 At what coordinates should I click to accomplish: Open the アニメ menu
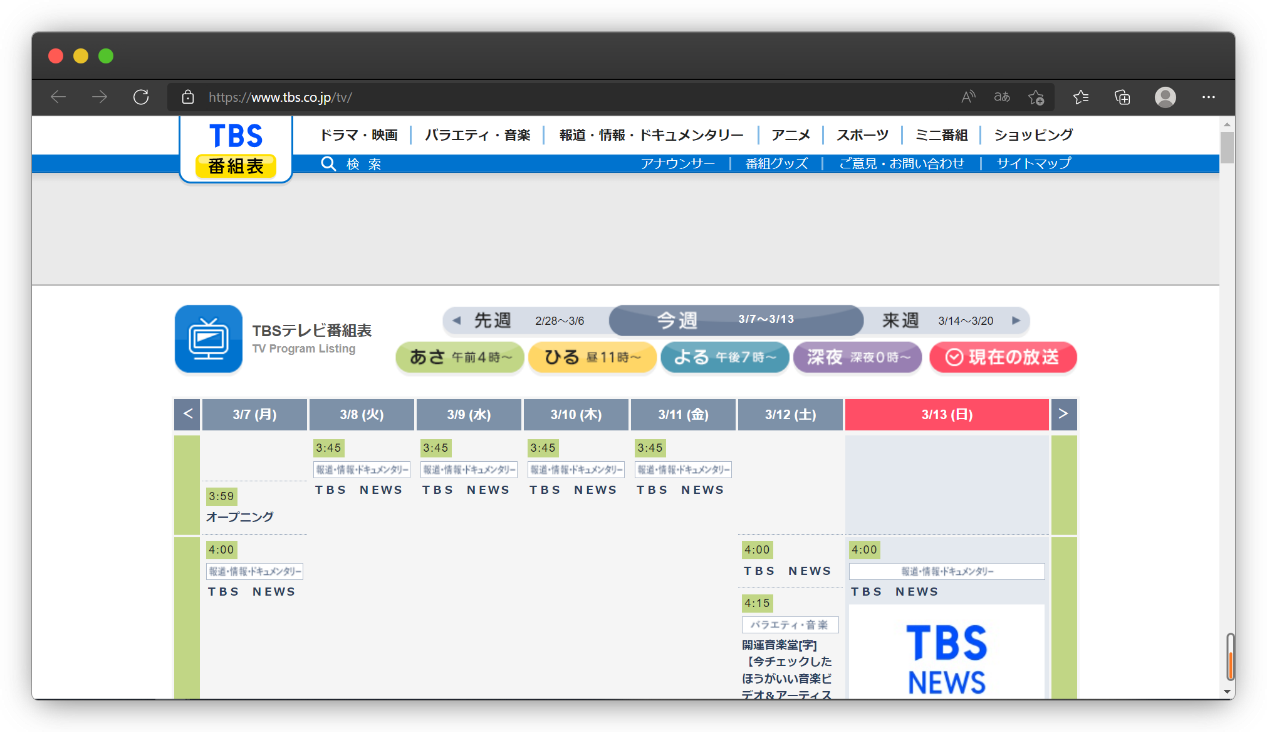(791, 135)
